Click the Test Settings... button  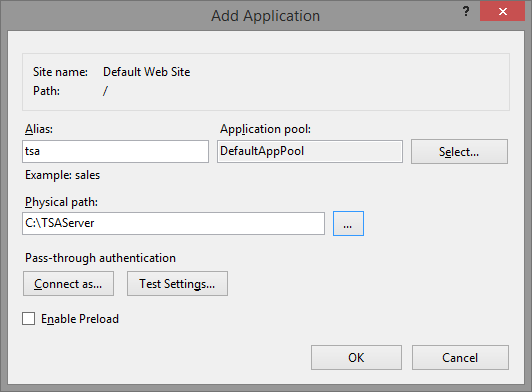(x=177, y=283)
